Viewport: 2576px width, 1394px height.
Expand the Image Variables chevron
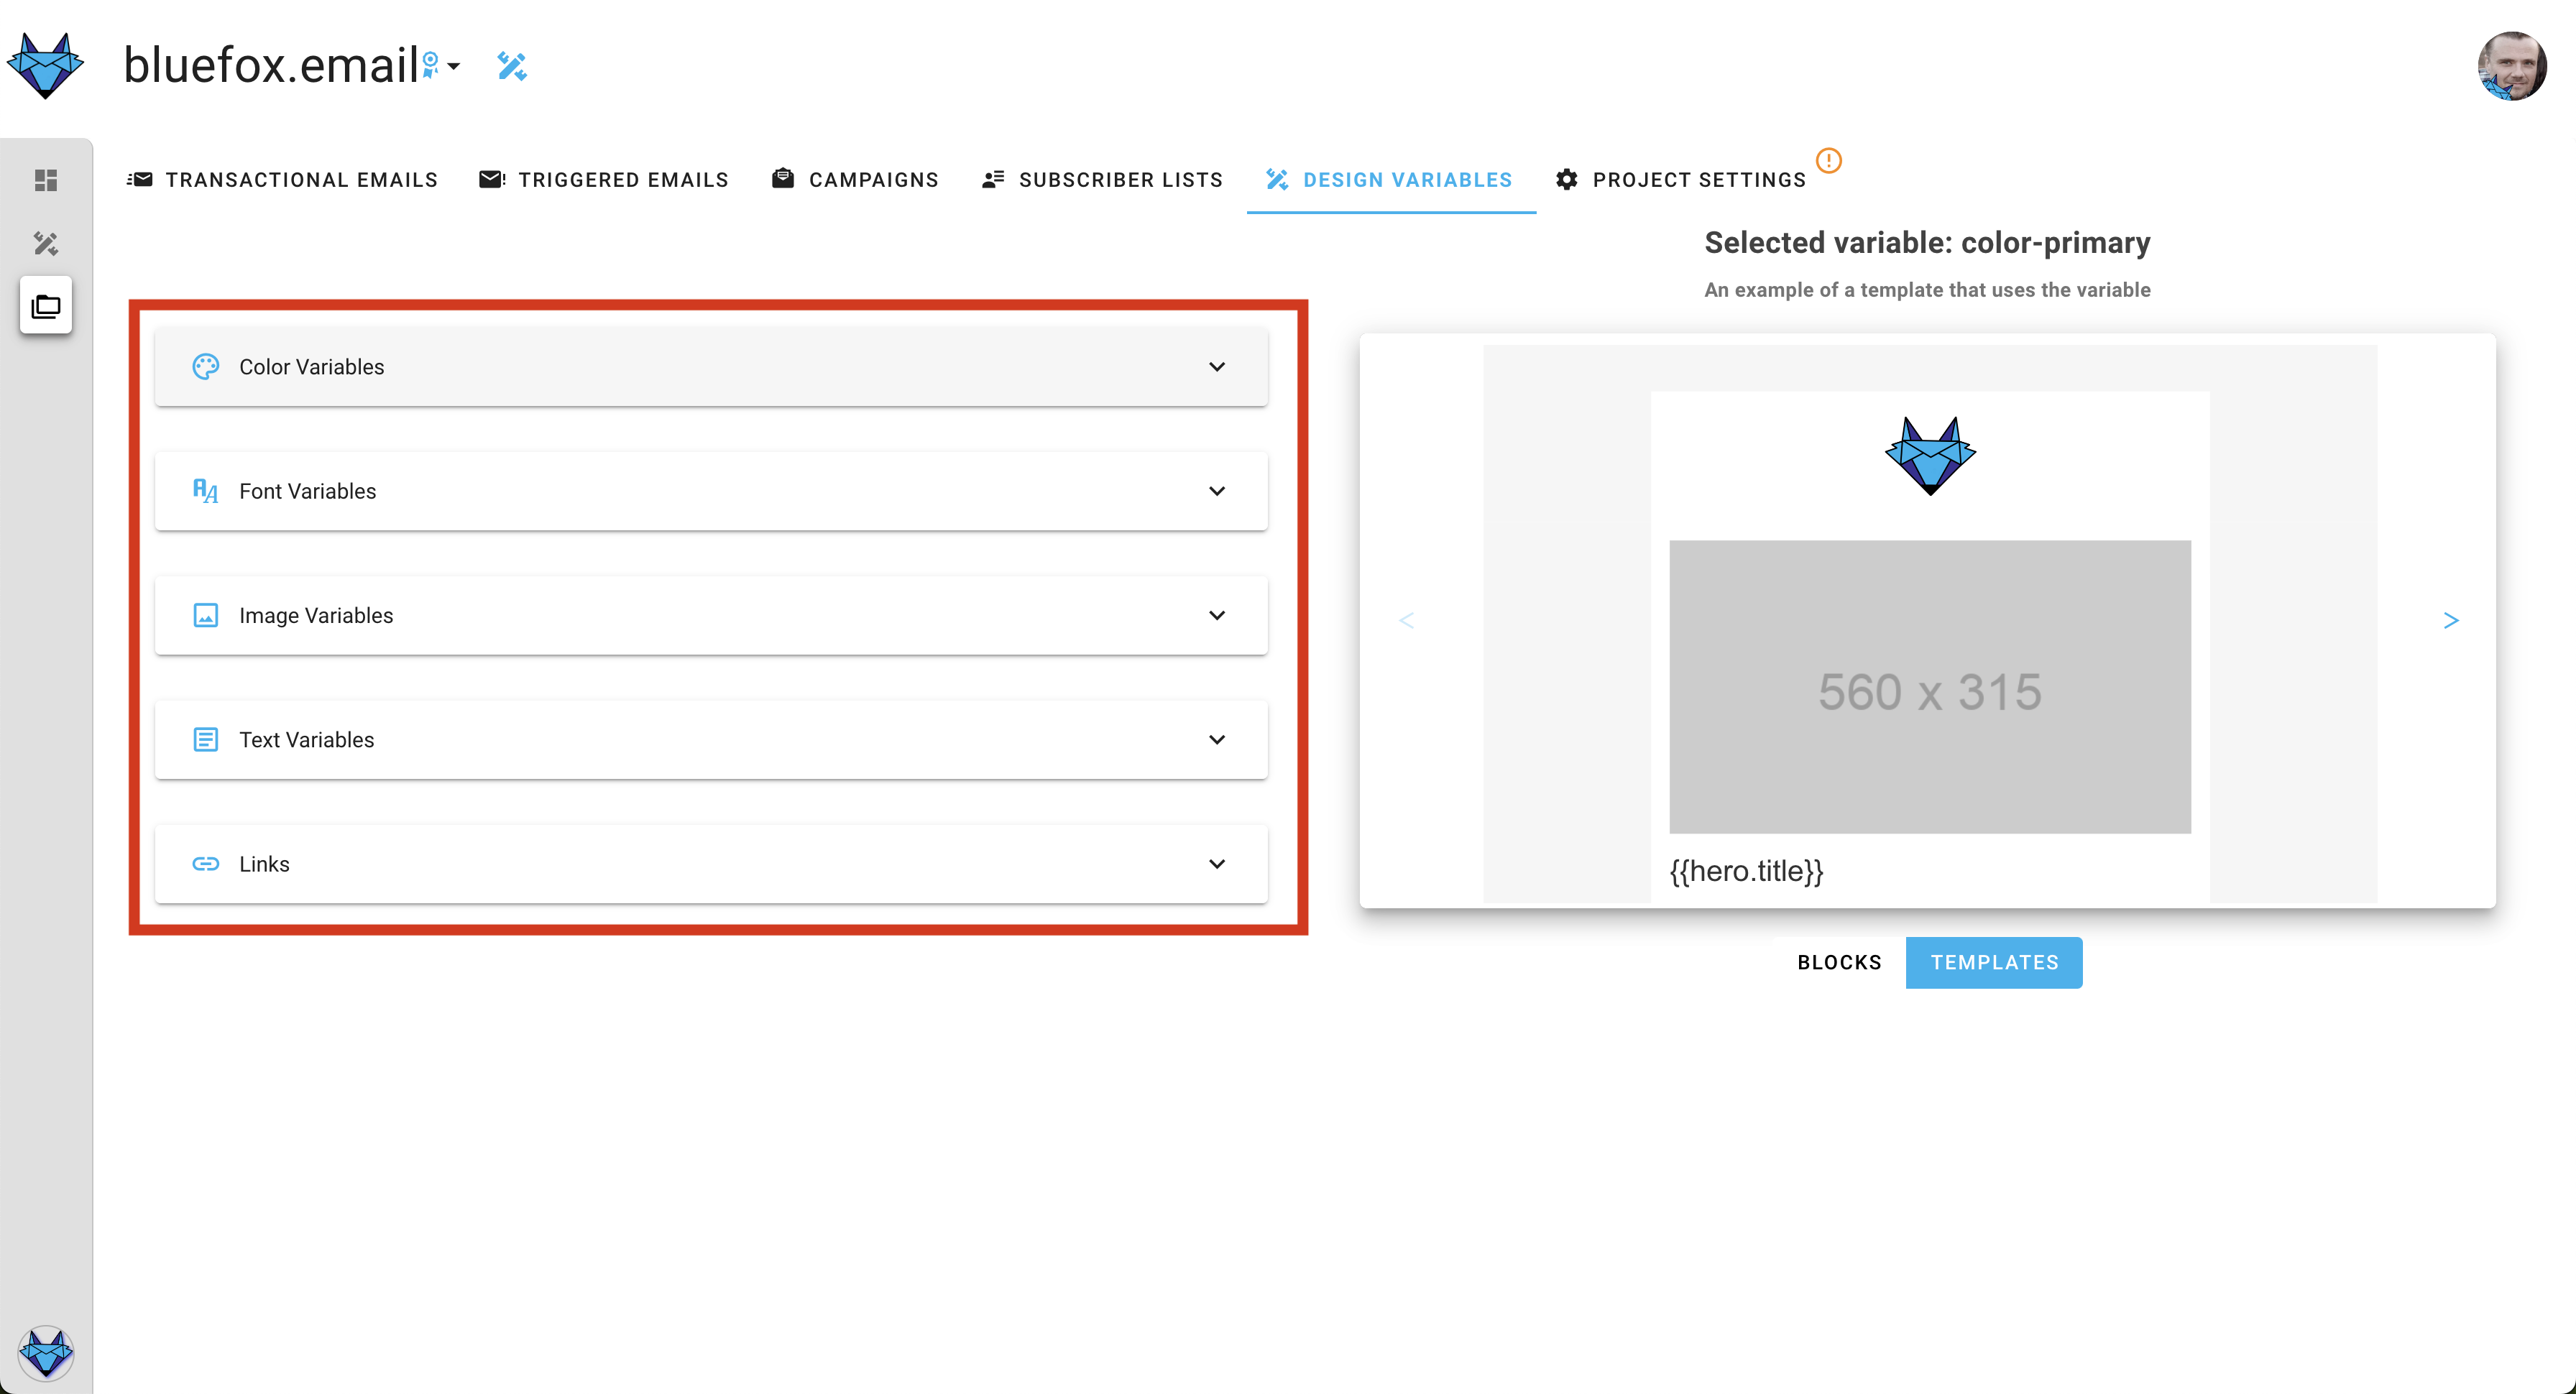click(x=1217, y=615)
